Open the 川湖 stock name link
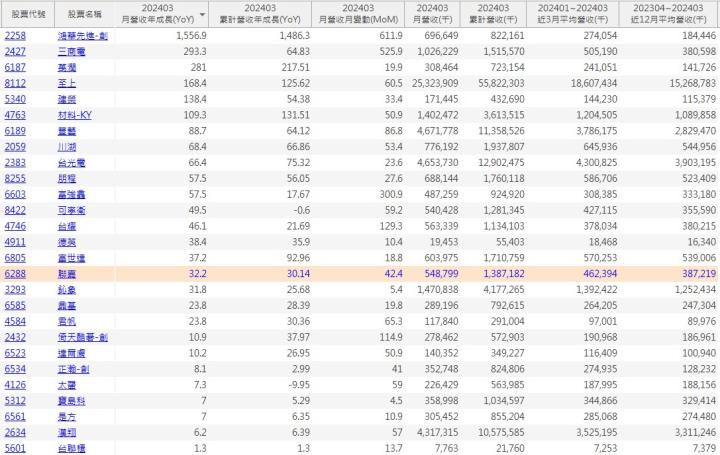The width and height of the screenshot is (720, 455). click(67, 147)
